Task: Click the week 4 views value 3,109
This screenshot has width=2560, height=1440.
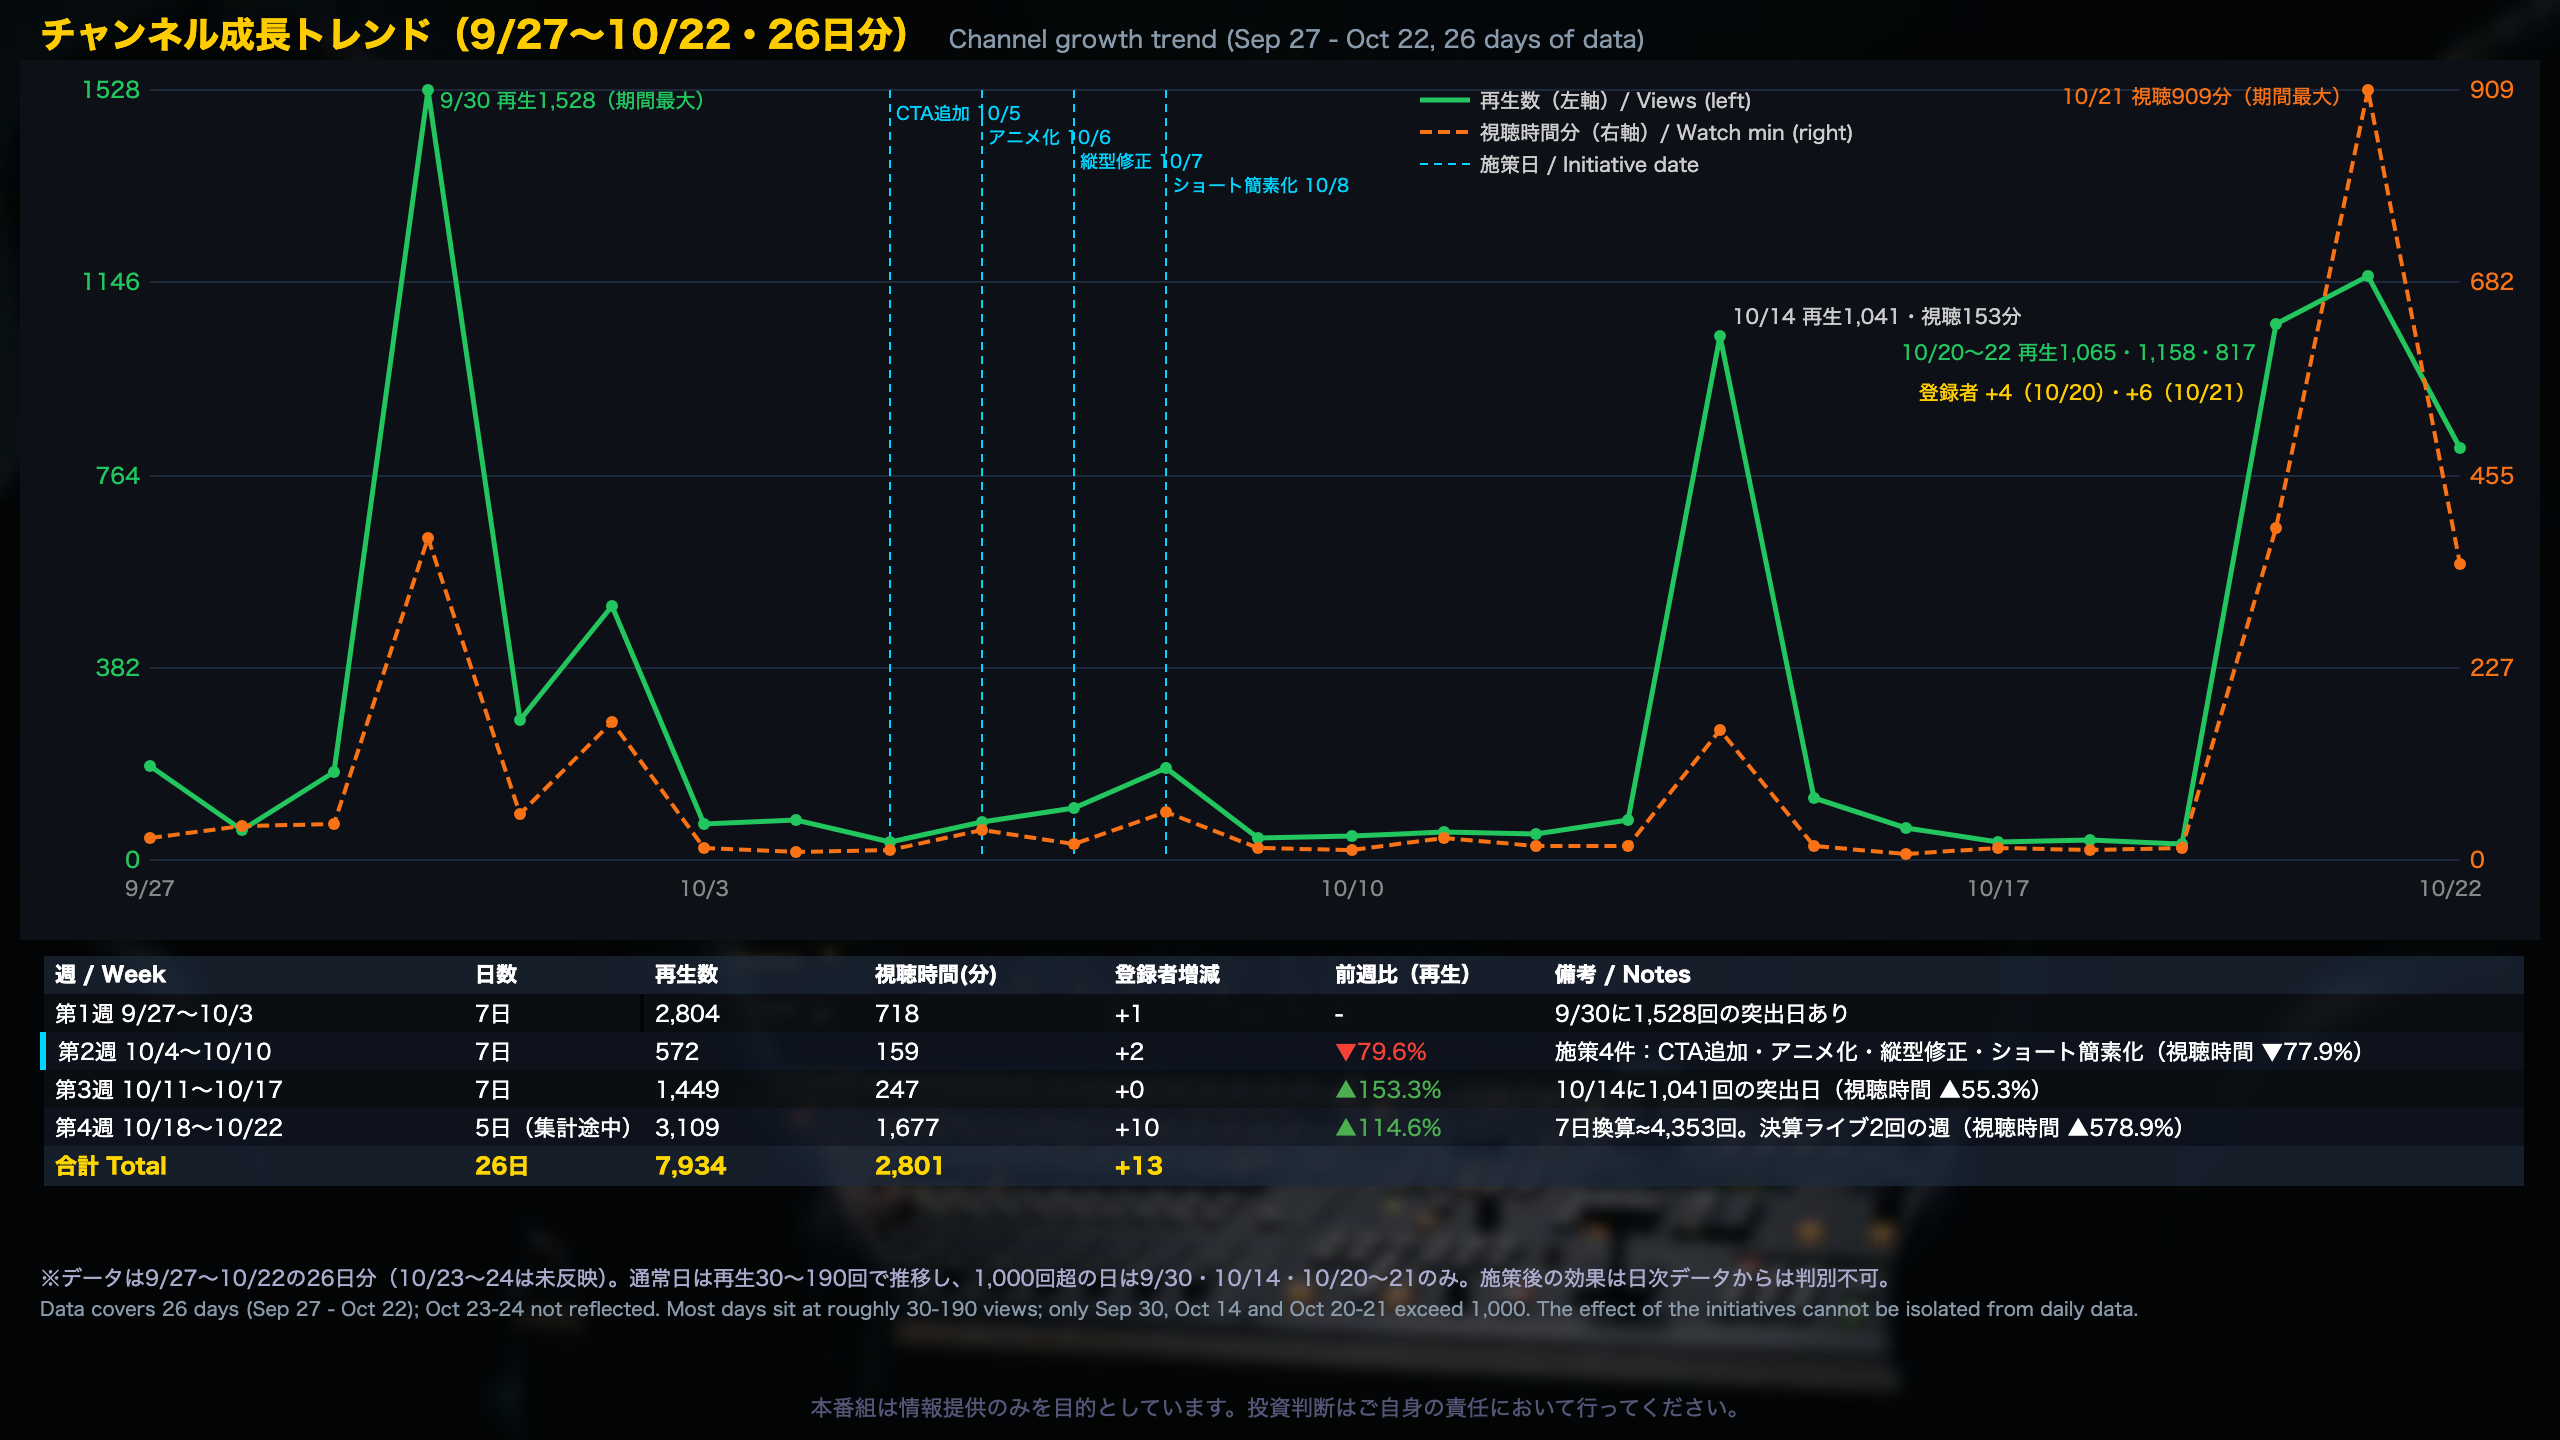Action: tap(687, 1128)
